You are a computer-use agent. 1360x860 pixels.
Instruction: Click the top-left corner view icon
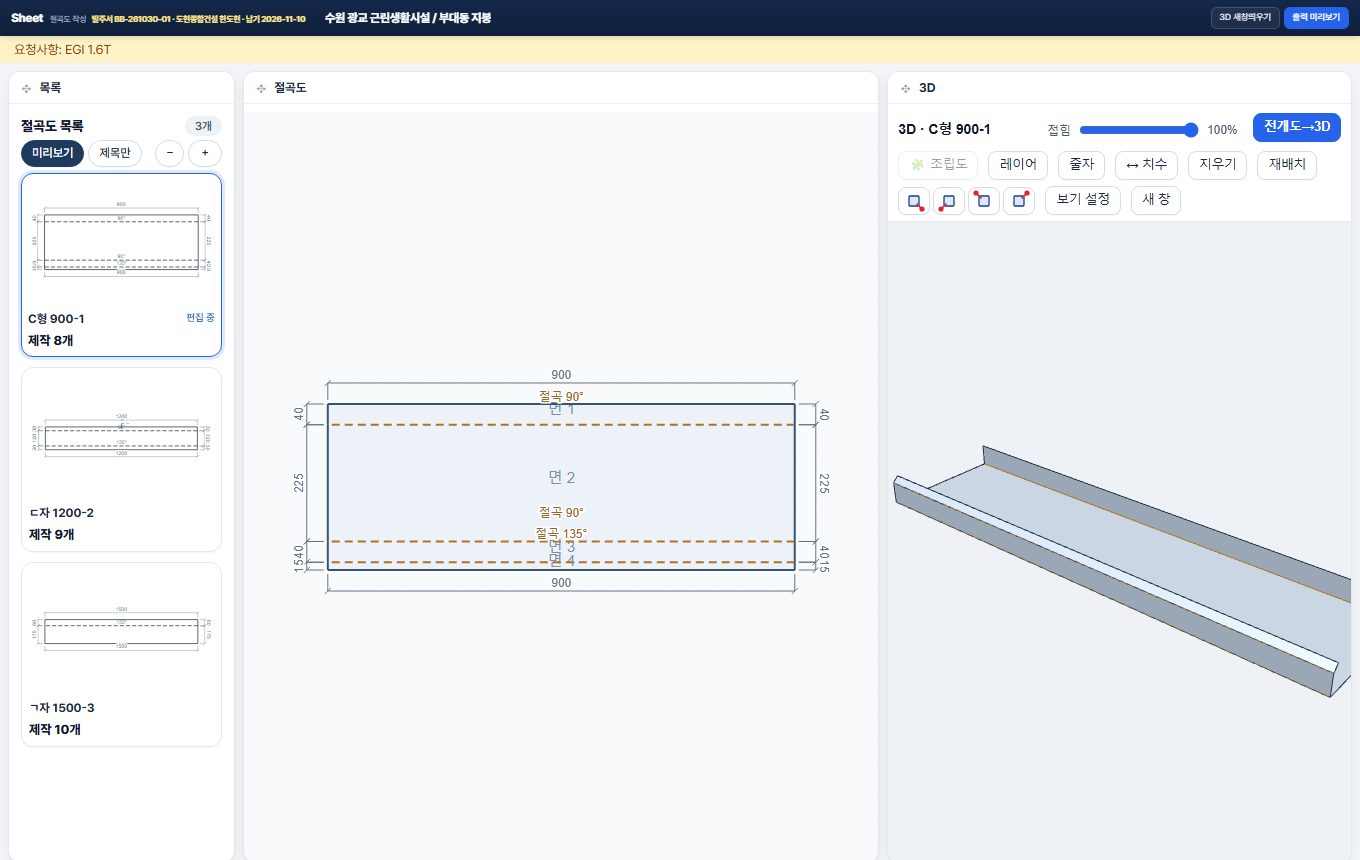click(x=984, y=201)
